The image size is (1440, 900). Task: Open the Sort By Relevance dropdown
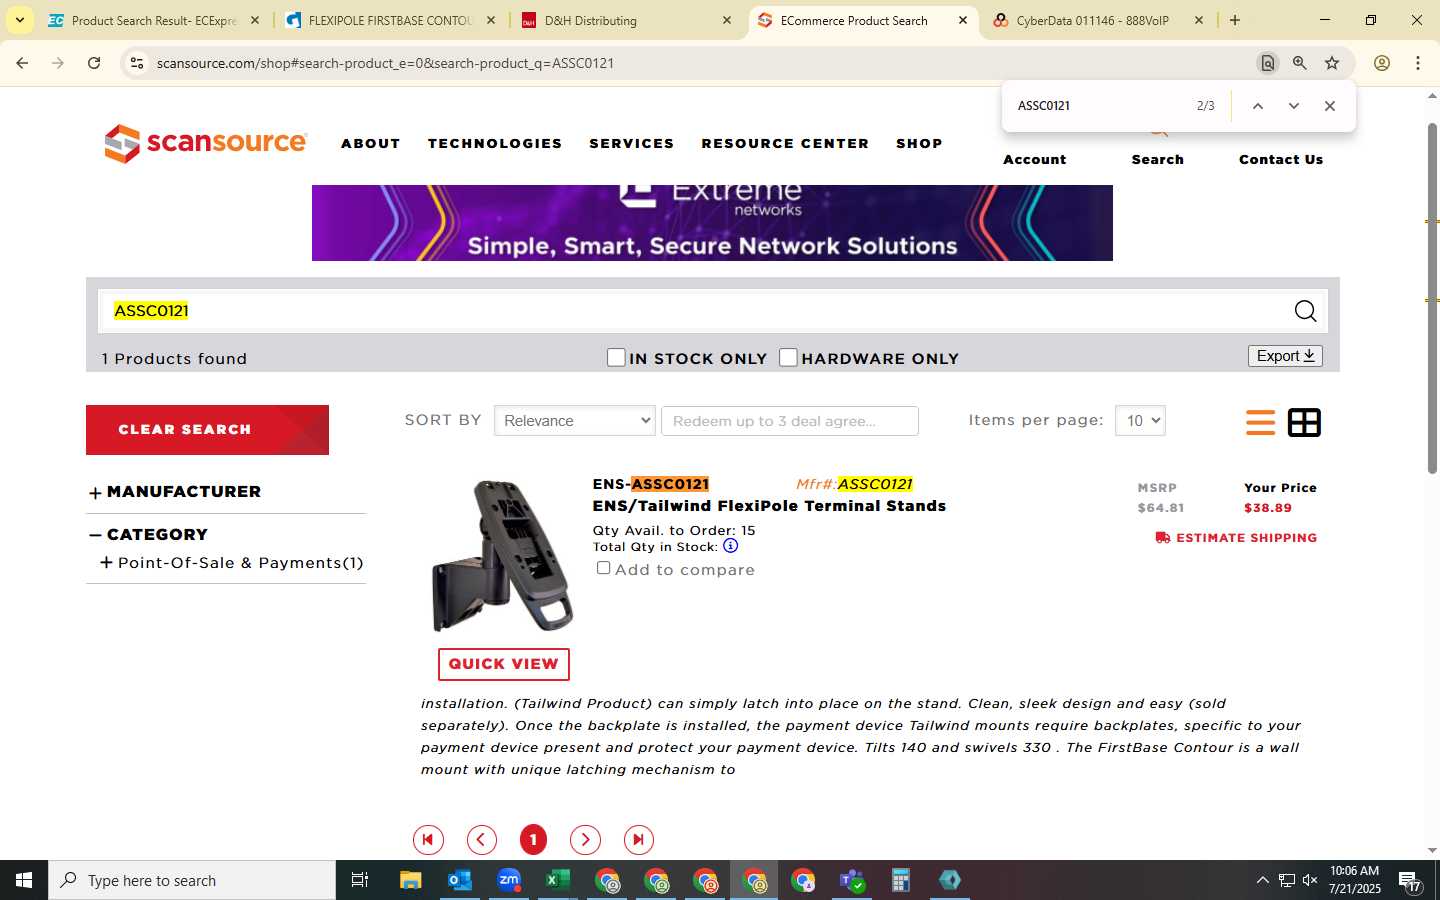pyautogui.click(x=574, y=421)
